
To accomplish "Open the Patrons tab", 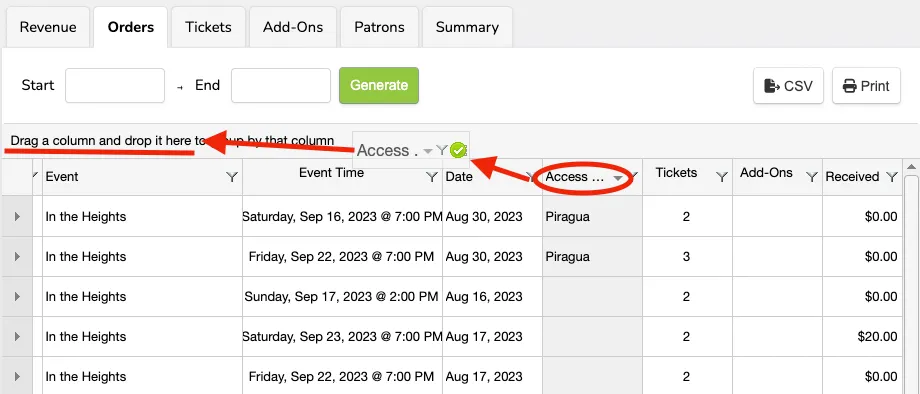I will pyautogui.click(x=380, y=28).
